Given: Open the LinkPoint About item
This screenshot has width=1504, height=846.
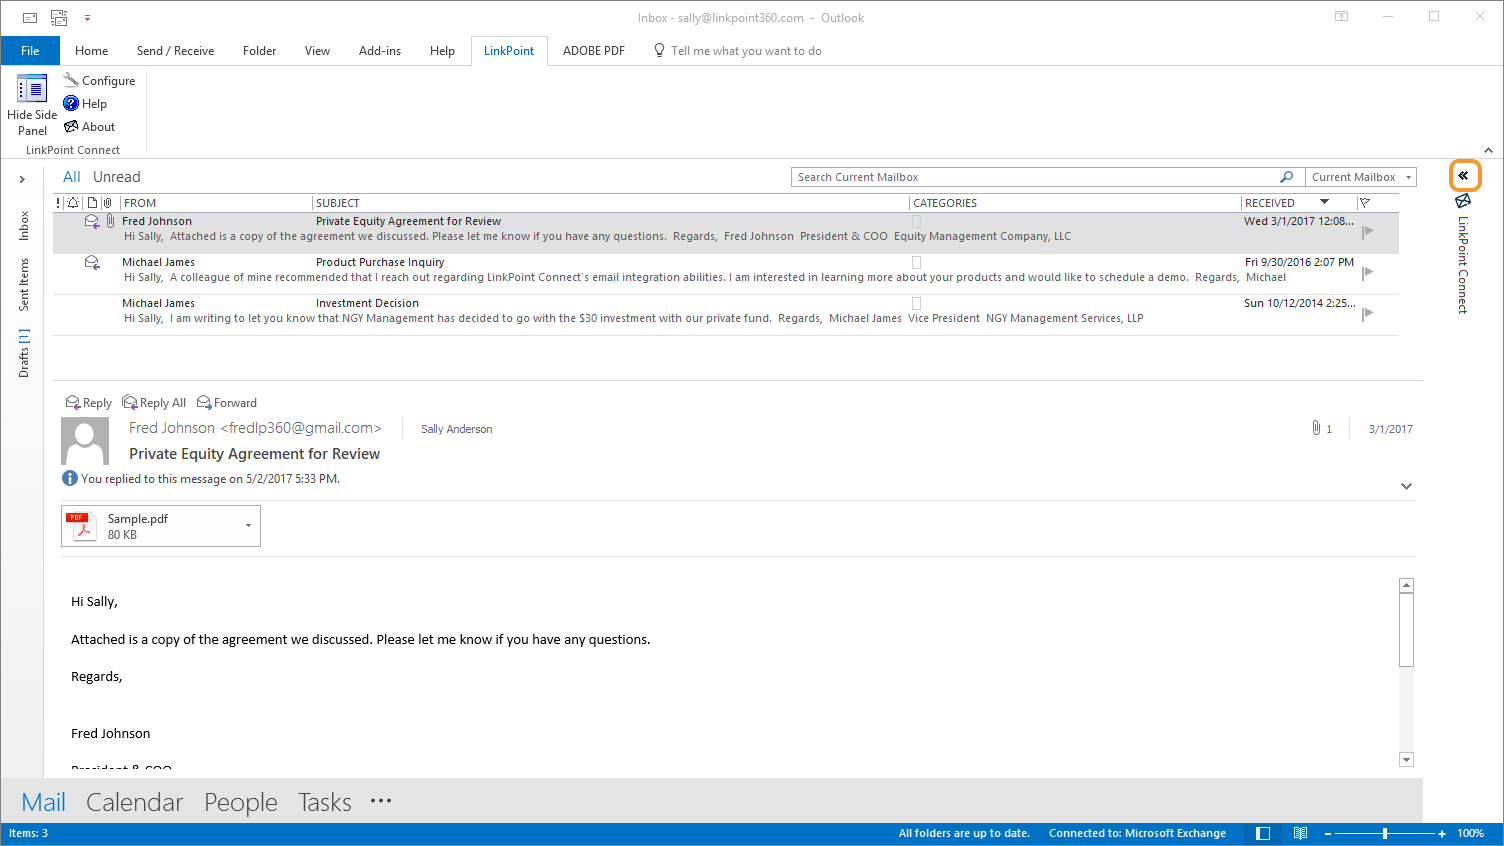Looking at the screenshot, I should tap(89, 126).
